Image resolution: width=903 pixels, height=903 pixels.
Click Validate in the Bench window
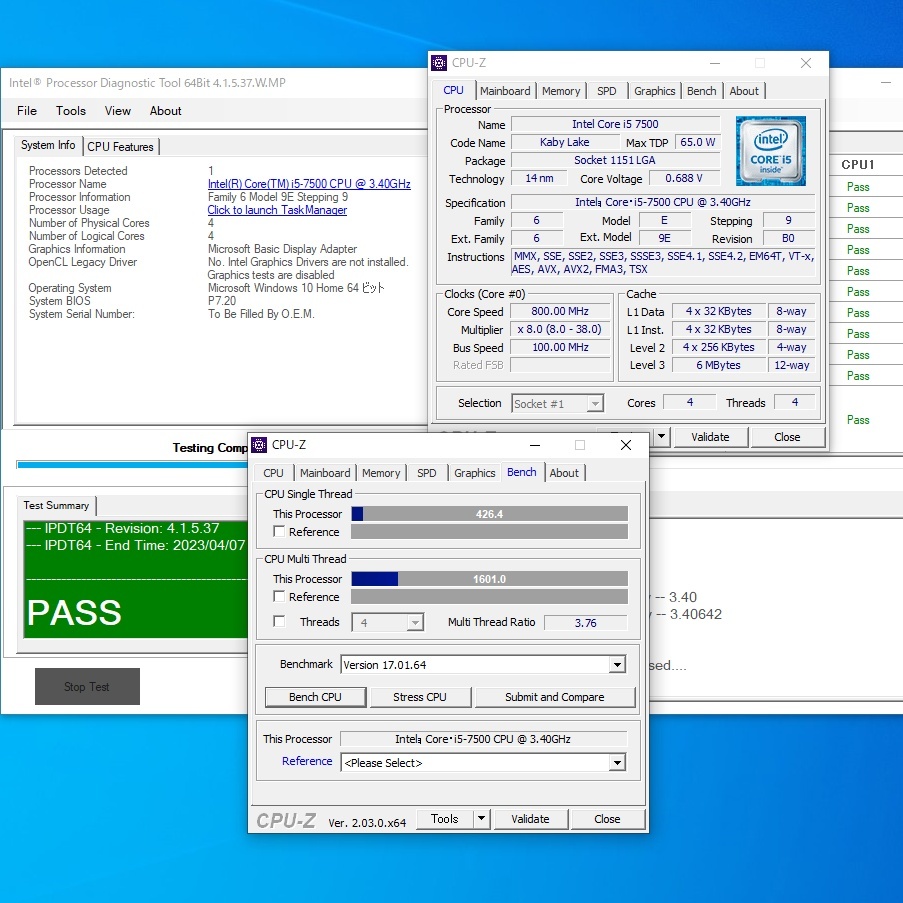coord(530,819)
